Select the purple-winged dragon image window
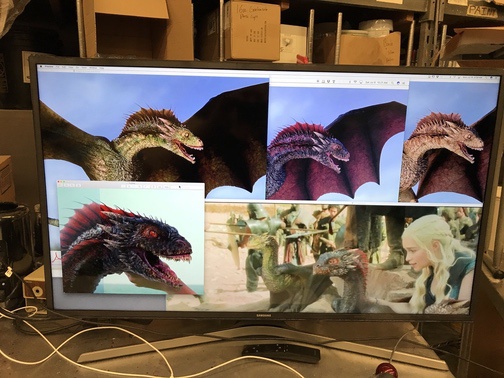Screen dimensions: 504x378 pos(336,143)
